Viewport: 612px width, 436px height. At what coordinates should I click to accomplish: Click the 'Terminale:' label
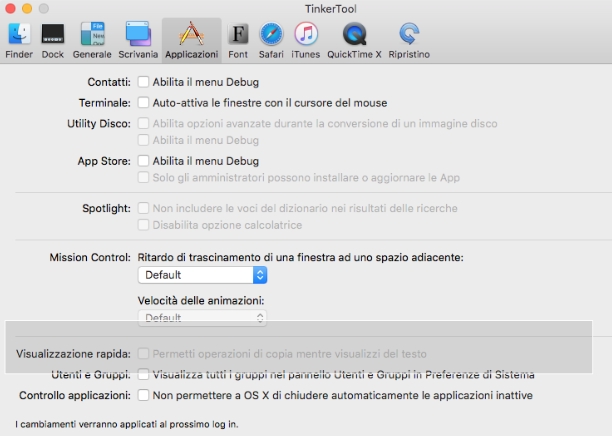[105, 103]
